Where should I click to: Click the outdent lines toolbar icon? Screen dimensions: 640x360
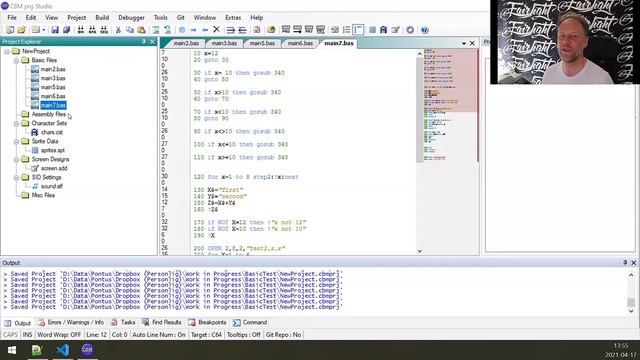coord(242,30)
